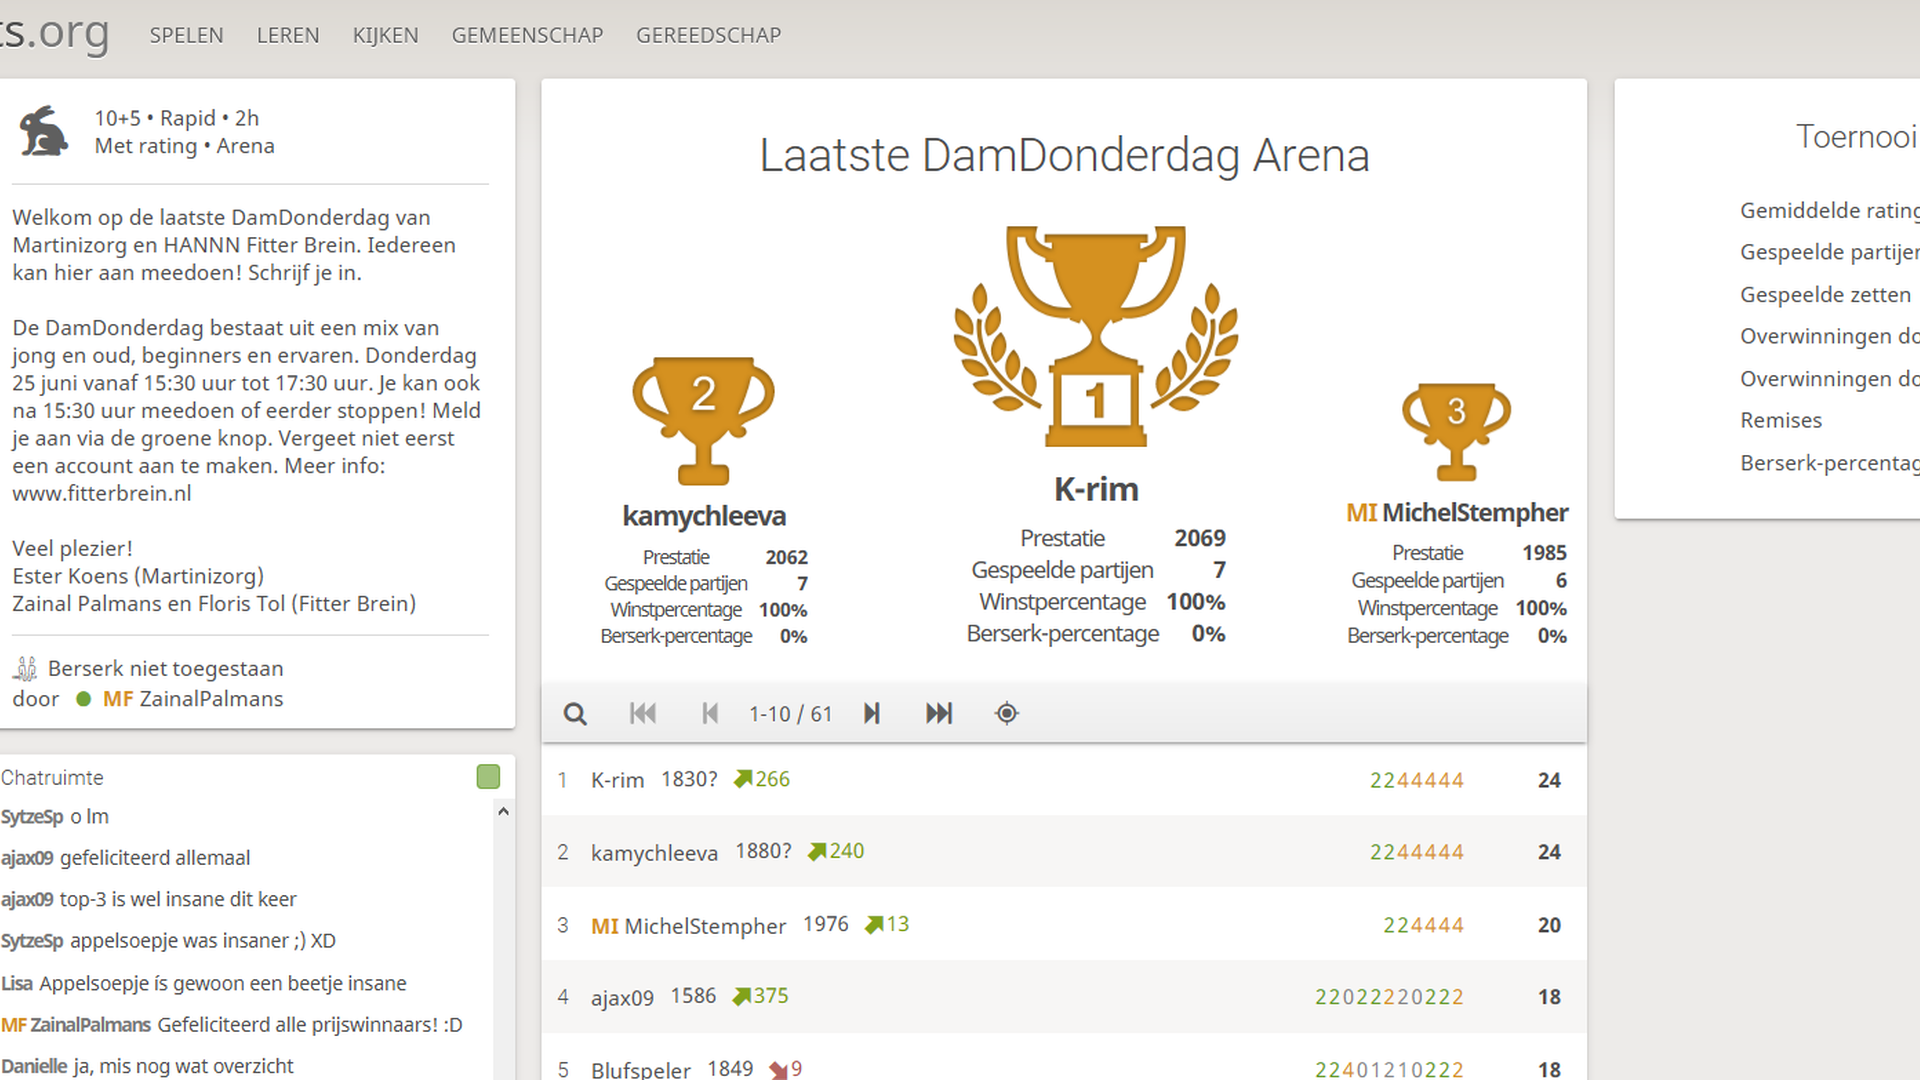Viewport: 1920px width, 1080px height.
Task: Jump to first page of standings
Action: coord(643,714)
